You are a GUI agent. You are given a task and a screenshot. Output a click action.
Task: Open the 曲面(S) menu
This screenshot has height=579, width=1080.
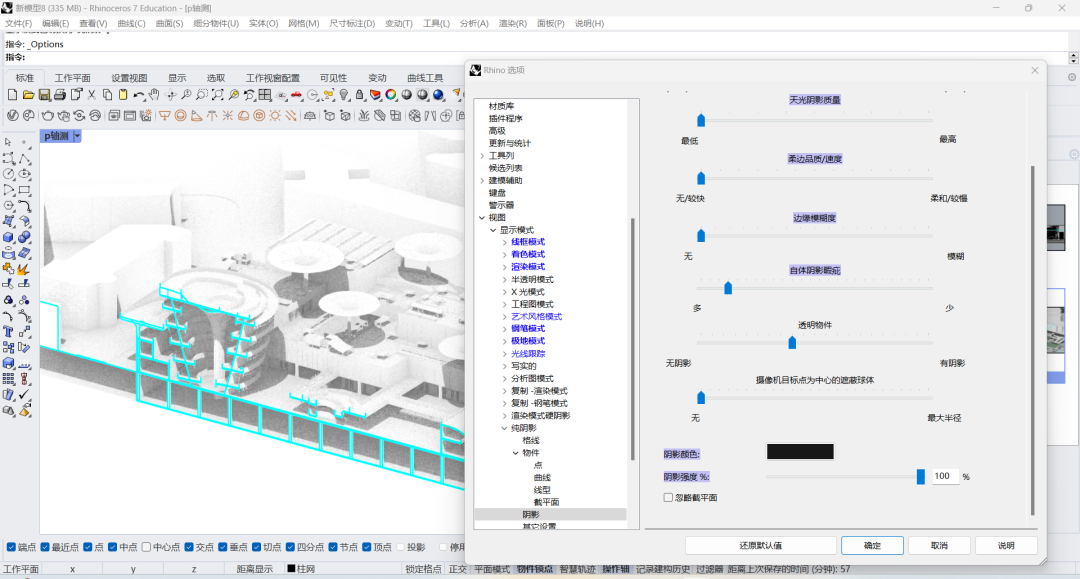coord(169,23)
